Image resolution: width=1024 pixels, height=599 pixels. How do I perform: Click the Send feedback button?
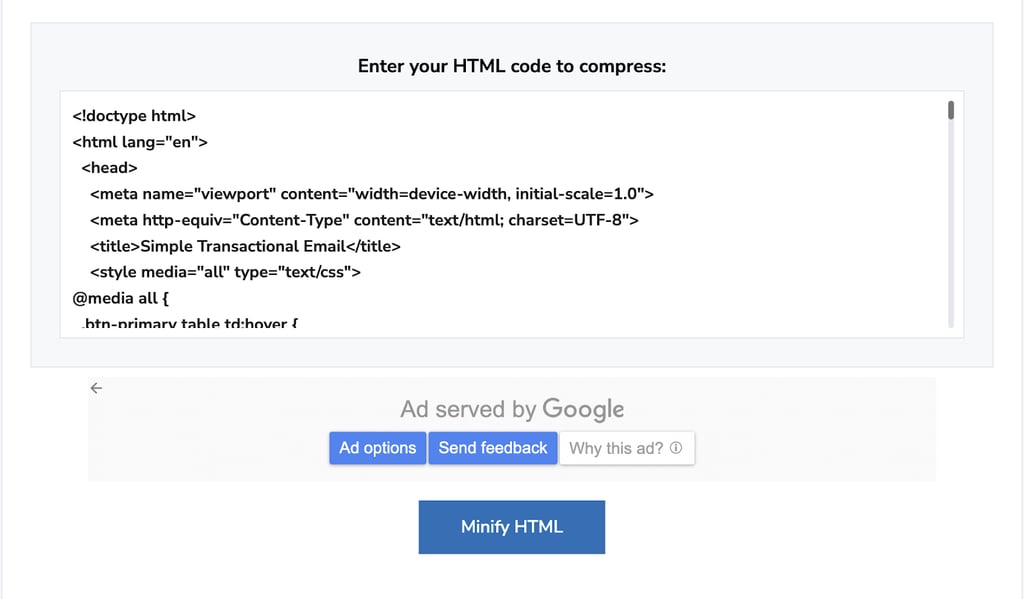pos(492,447)
